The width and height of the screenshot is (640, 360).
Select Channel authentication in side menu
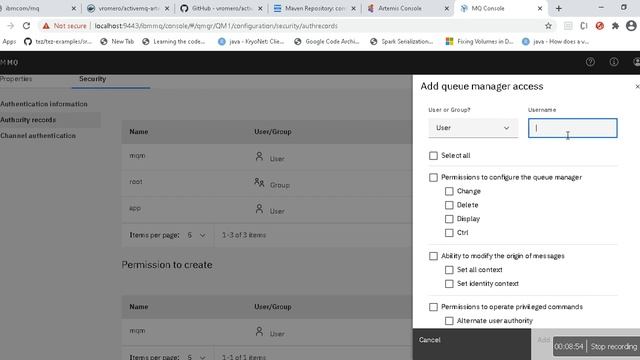click(38, 136)
